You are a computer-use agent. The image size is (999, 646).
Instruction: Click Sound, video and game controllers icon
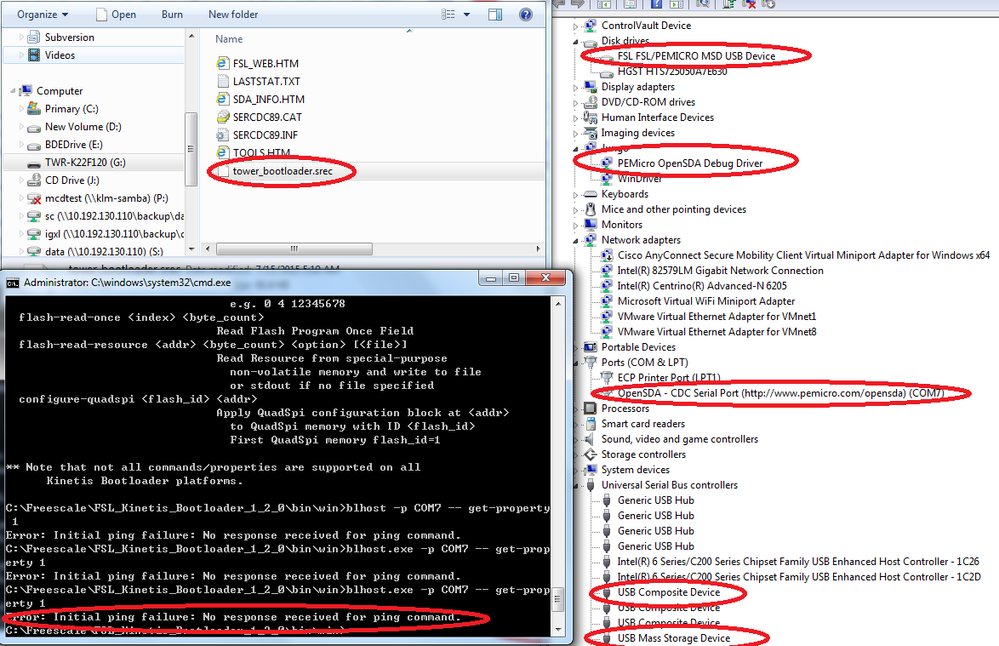[591, 438]
